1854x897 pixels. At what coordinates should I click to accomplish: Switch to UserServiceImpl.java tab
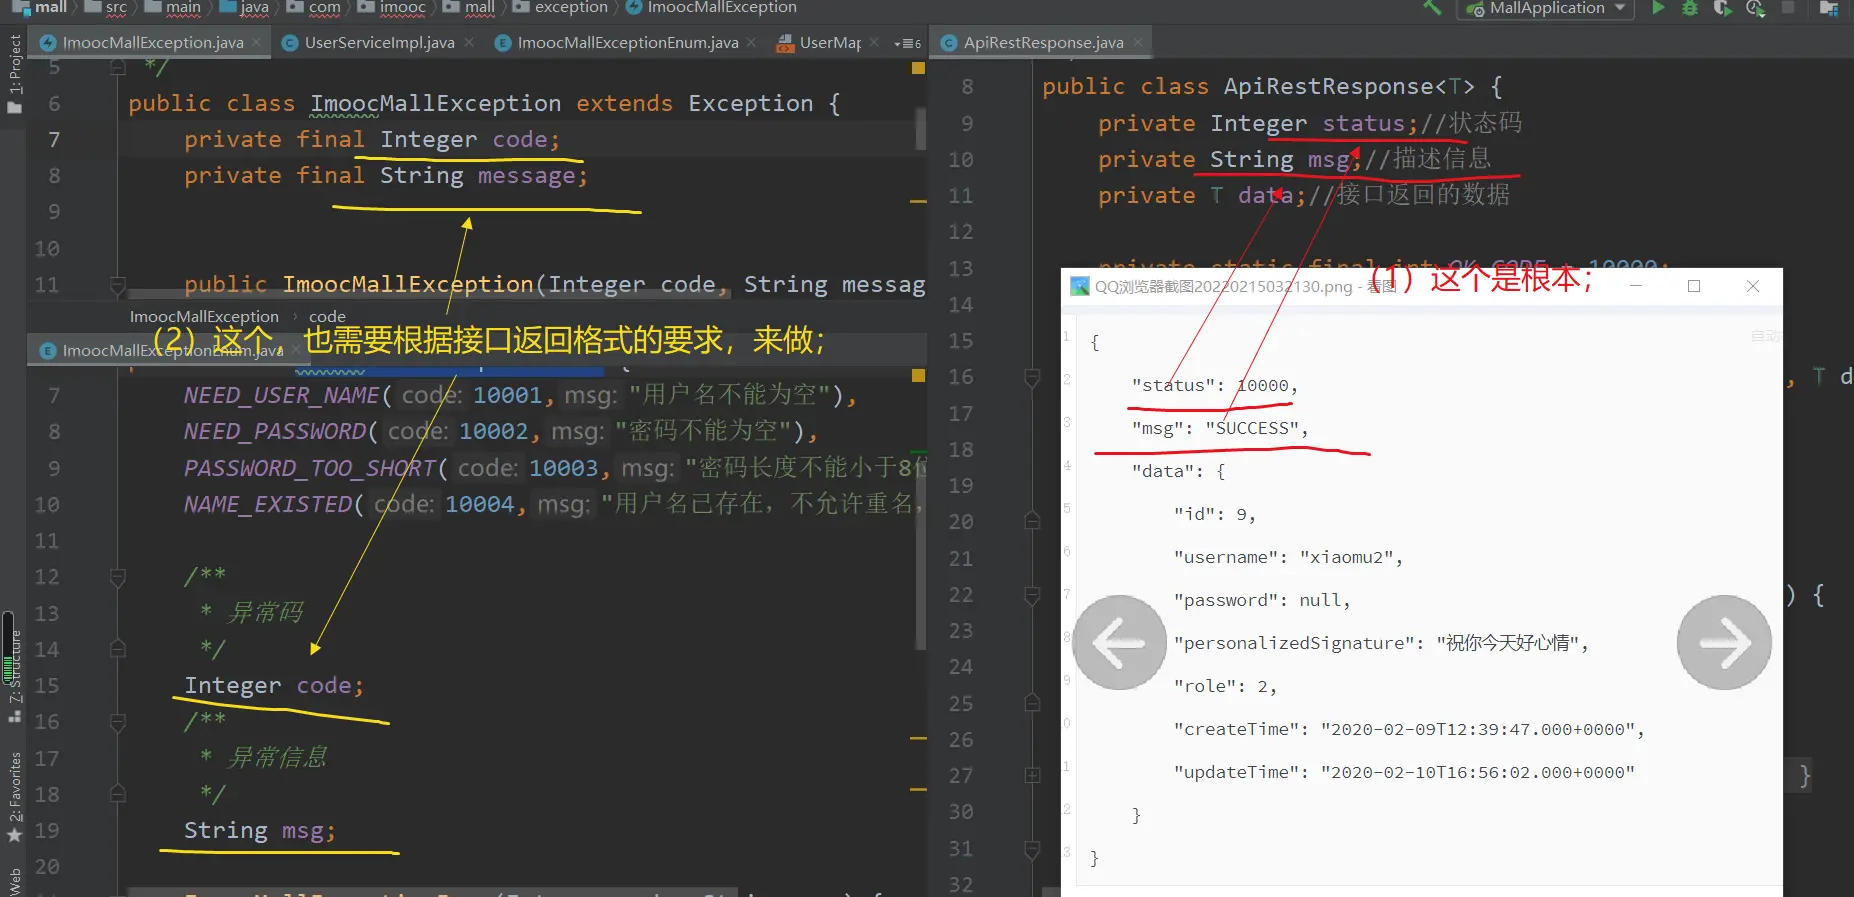pyautogui.click(x=379, y=43)
